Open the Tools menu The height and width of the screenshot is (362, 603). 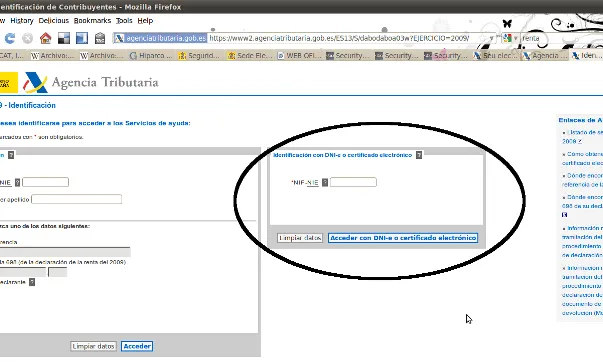pyautogui.click(x=124, y=21)
